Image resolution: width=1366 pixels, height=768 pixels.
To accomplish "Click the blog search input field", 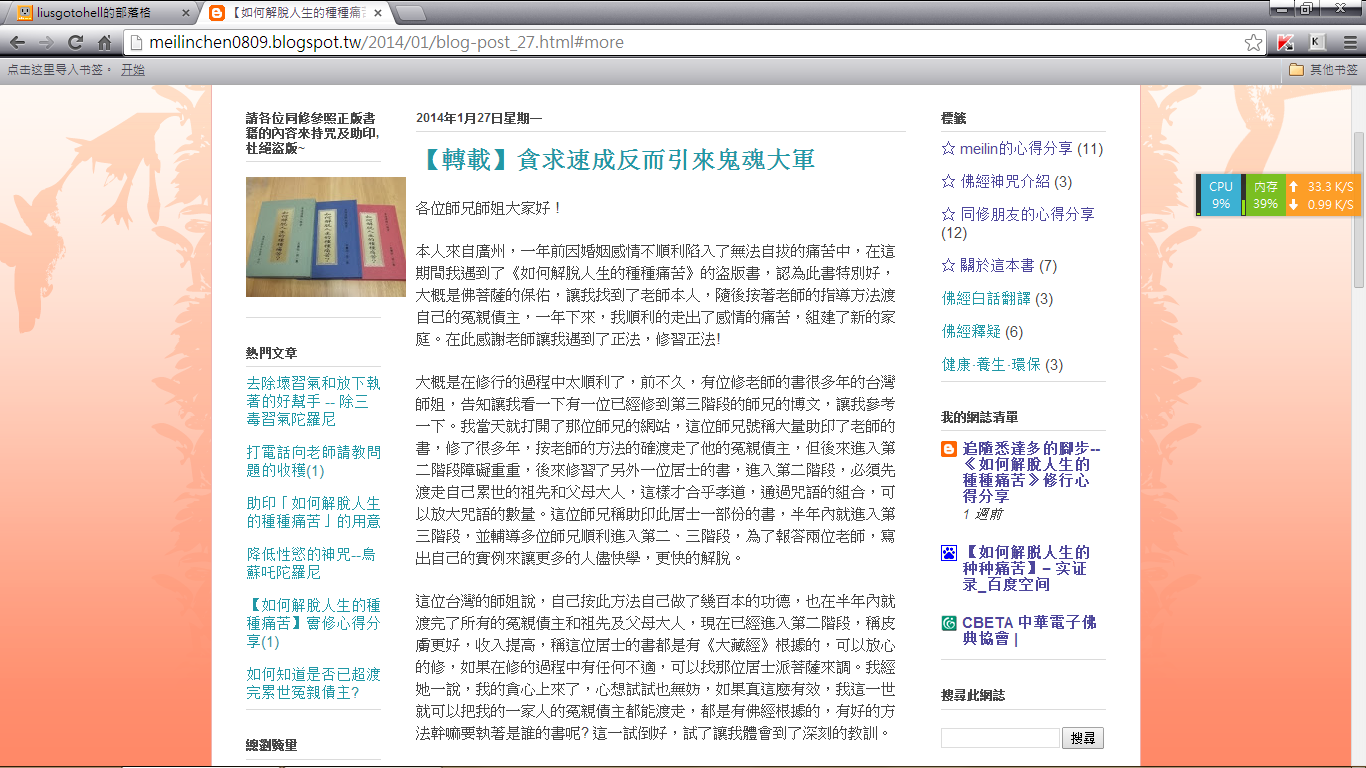I will [999, 738].
